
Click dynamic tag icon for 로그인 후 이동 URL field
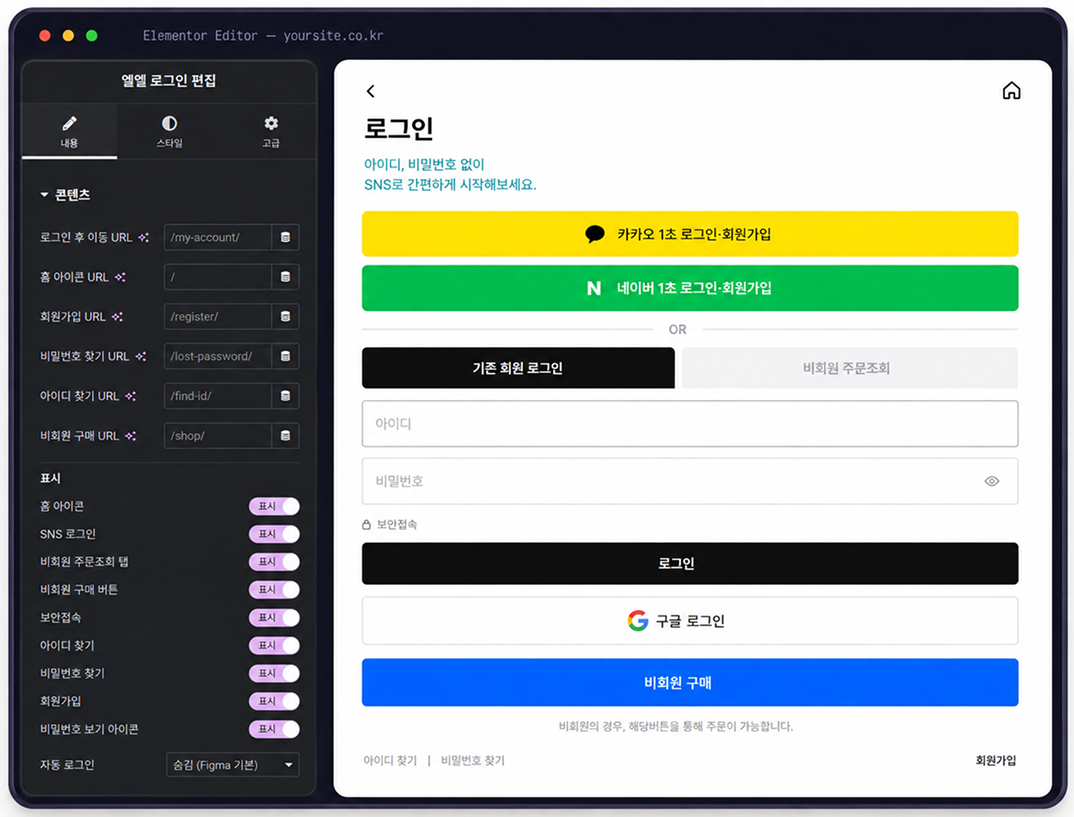point(286,238)
